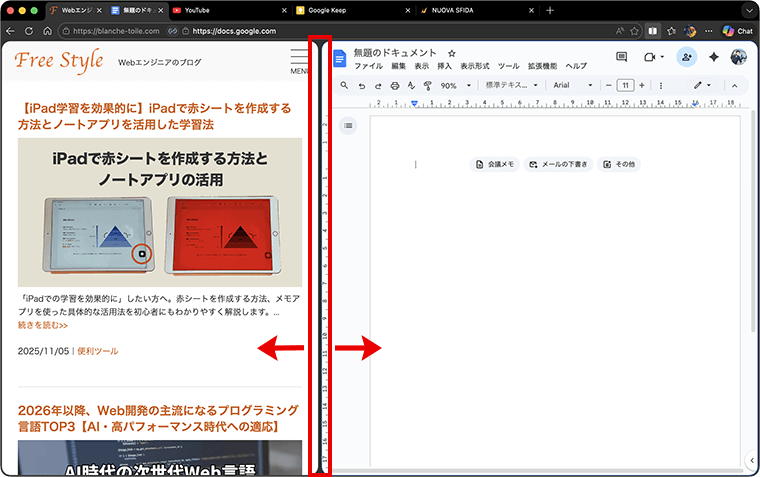The height and width of the screenshot is (477, 760).
Task: Open the ツール menu in Docs
Action: coord(508,66)
